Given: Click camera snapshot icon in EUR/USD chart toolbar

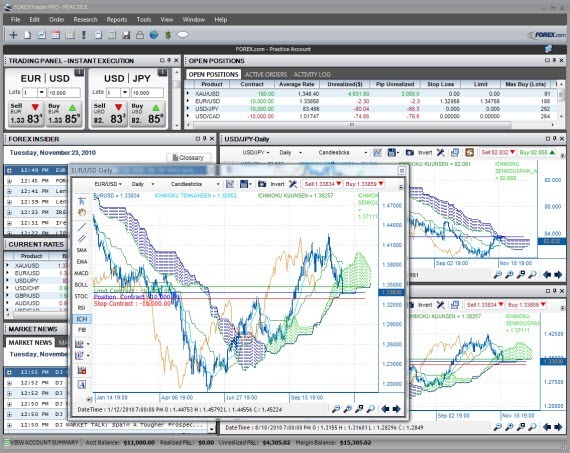Looking at the screenshot, I should point(262,184).
